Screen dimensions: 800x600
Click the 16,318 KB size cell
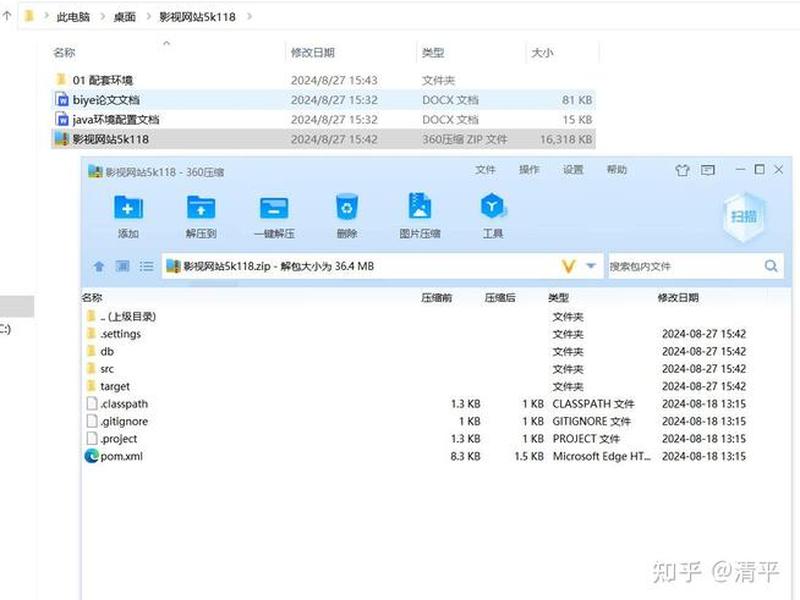tap(566, 139)
